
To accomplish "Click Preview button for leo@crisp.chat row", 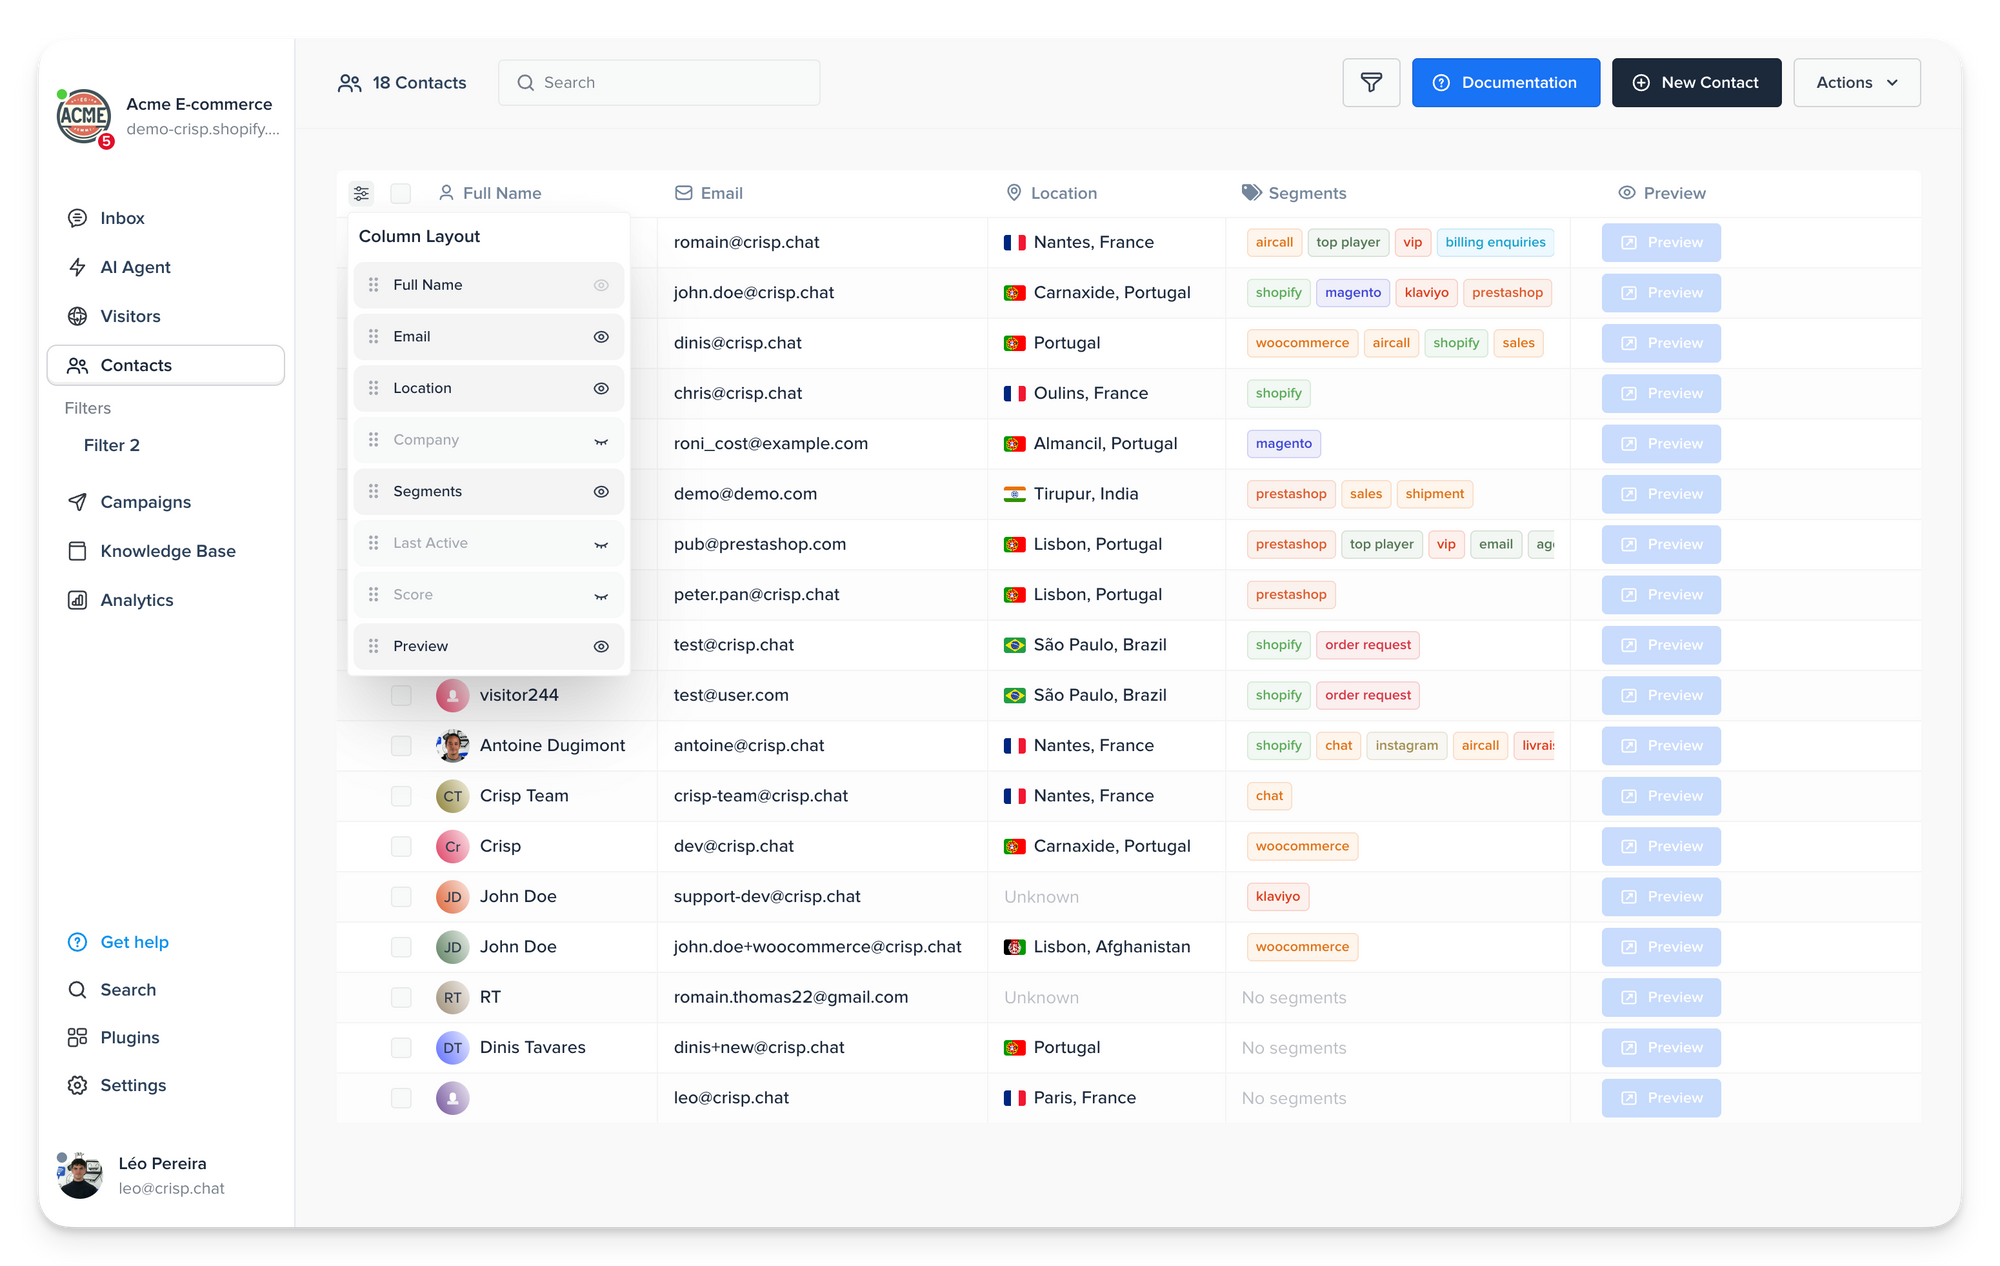I will (1660, 1098).
